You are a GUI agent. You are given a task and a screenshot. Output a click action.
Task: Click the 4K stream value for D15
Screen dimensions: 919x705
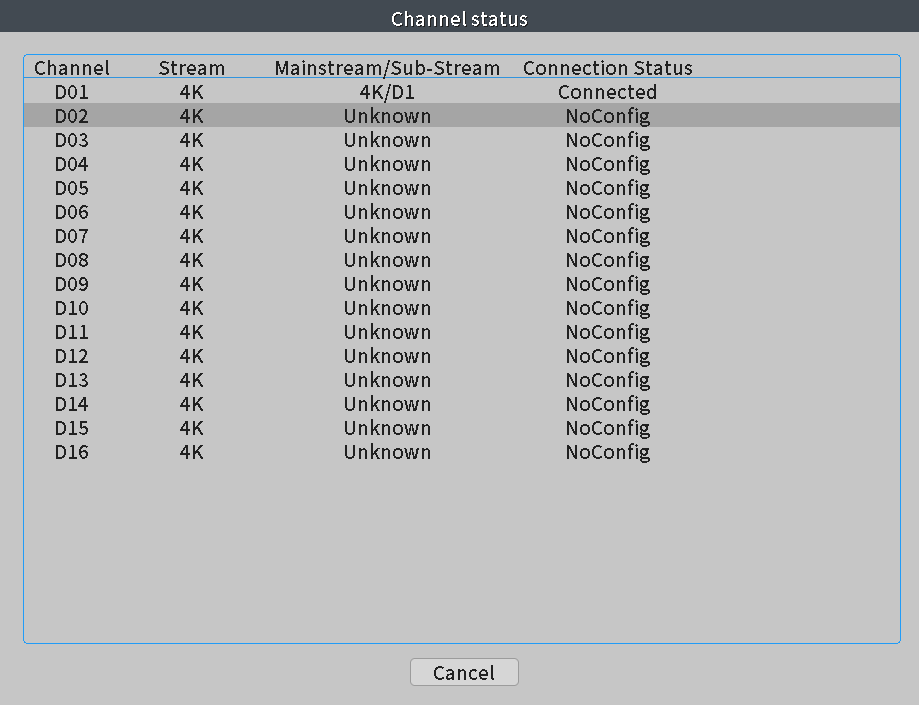192,428
